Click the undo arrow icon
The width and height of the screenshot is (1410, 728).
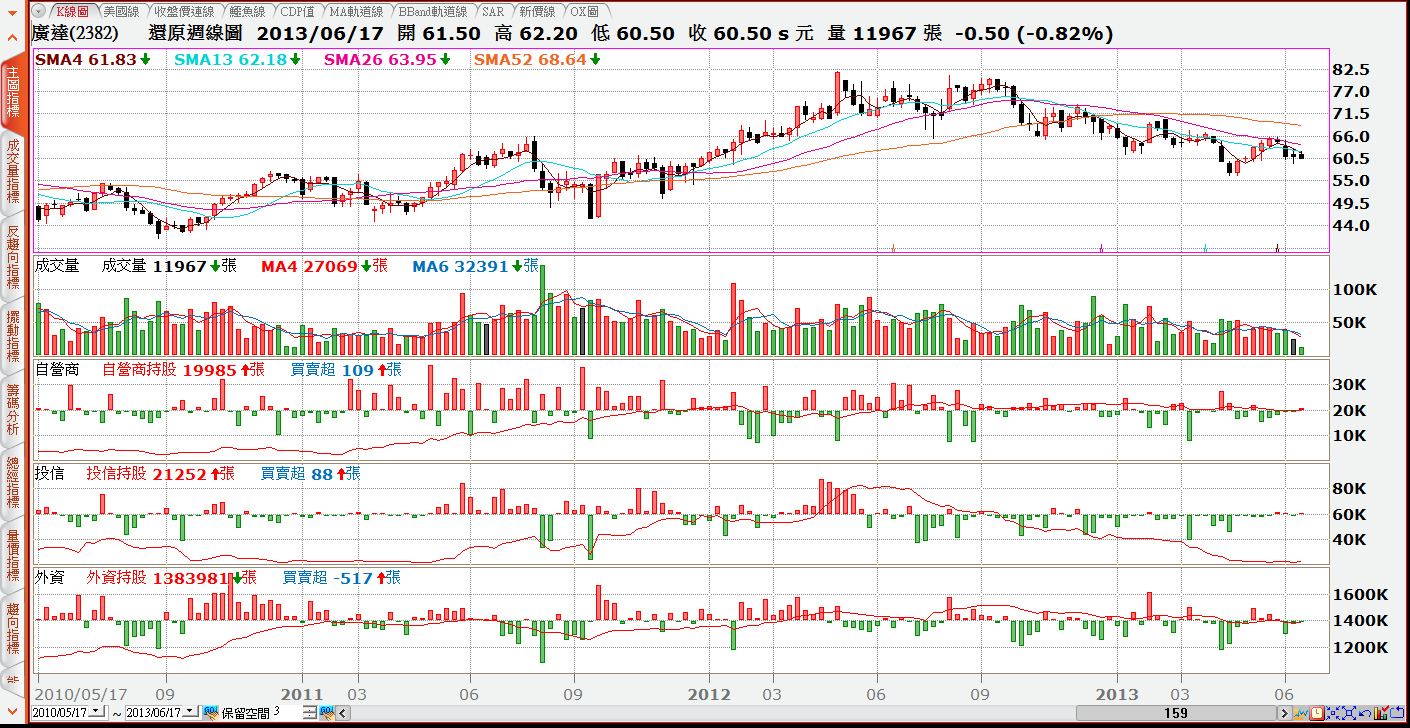coord(1365,712)
